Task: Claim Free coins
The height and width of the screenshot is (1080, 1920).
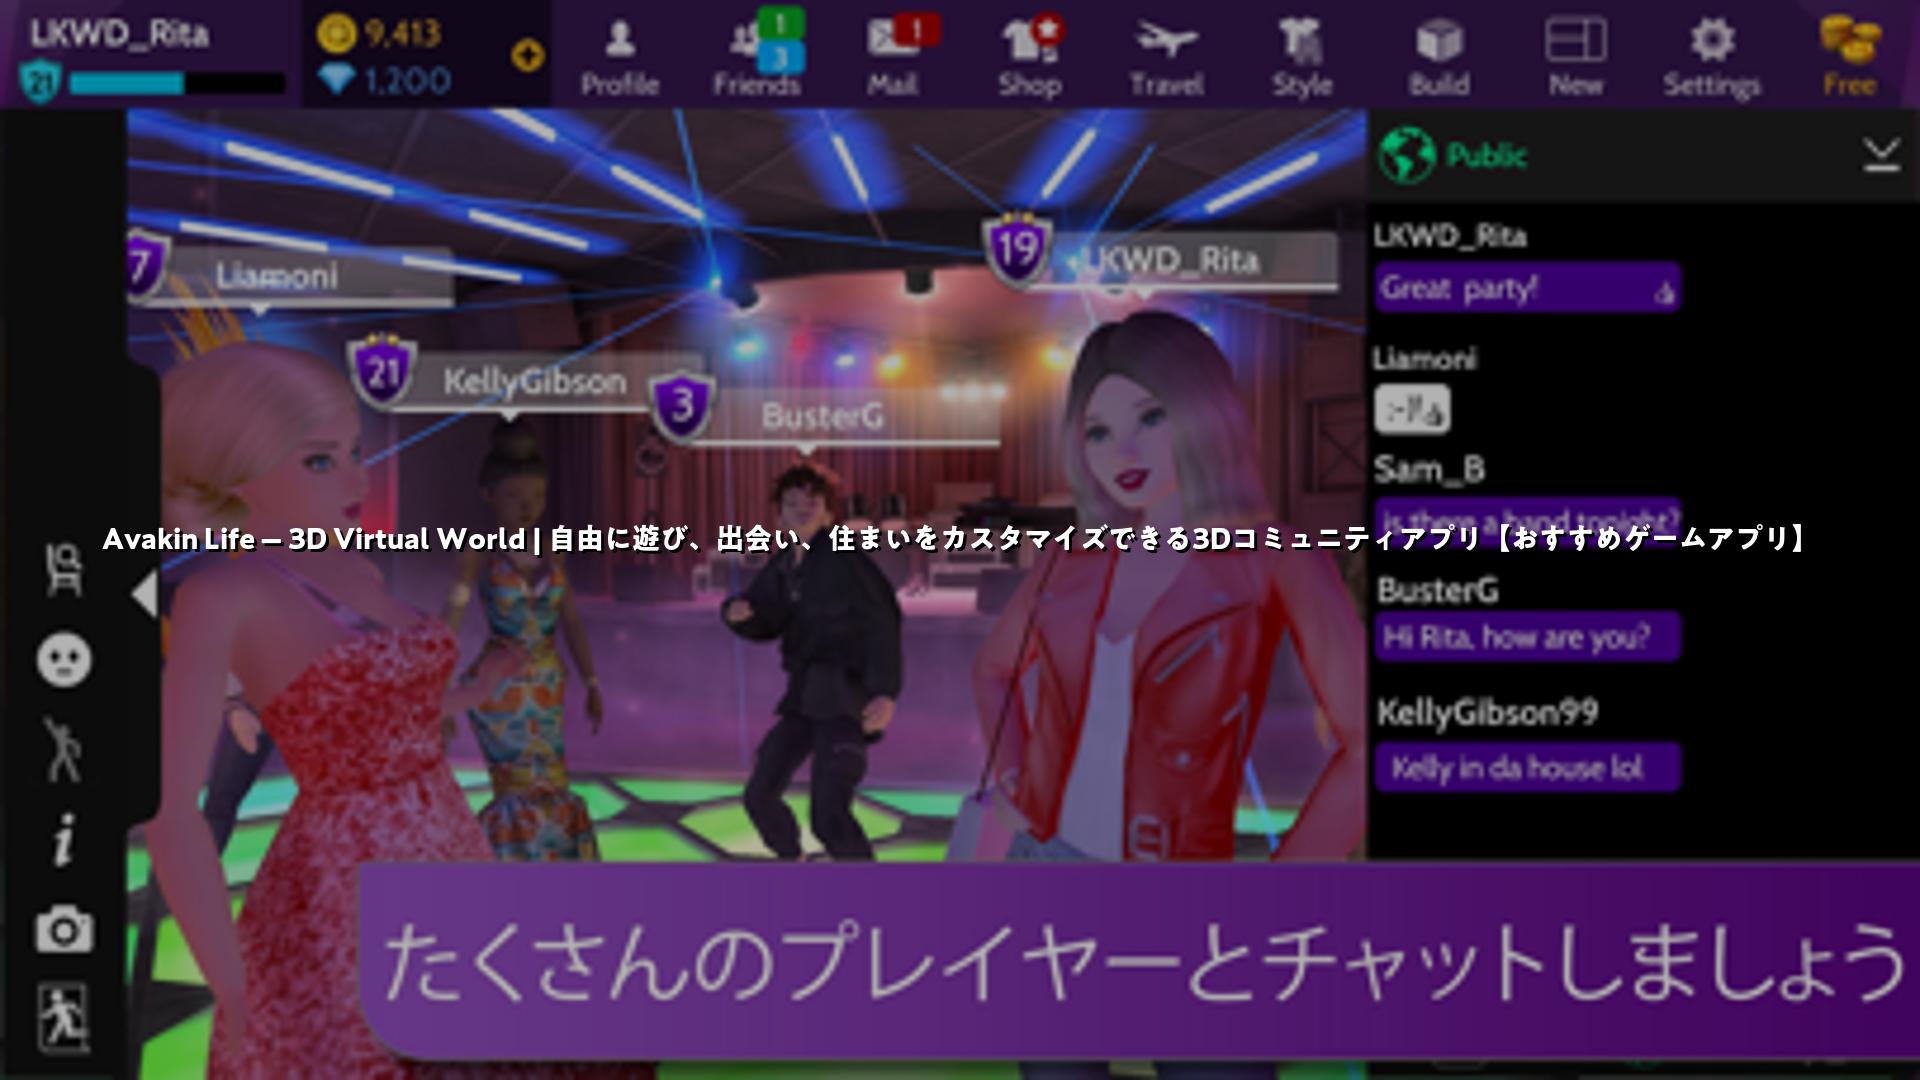Action: [1849, 57]
